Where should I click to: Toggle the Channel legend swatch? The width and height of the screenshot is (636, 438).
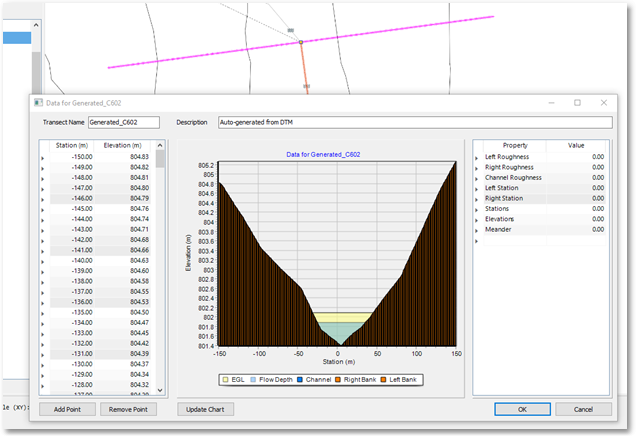click(x=300, y=380)
